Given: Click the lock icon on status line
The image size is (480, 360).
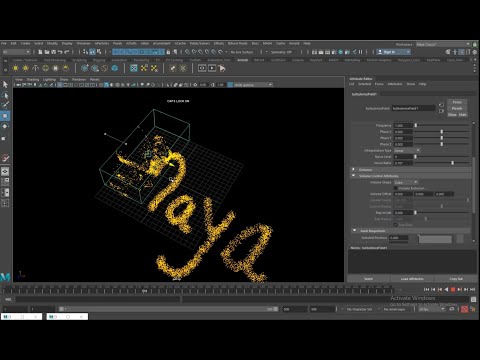Looking at the screenshot, I should (168, 52).
